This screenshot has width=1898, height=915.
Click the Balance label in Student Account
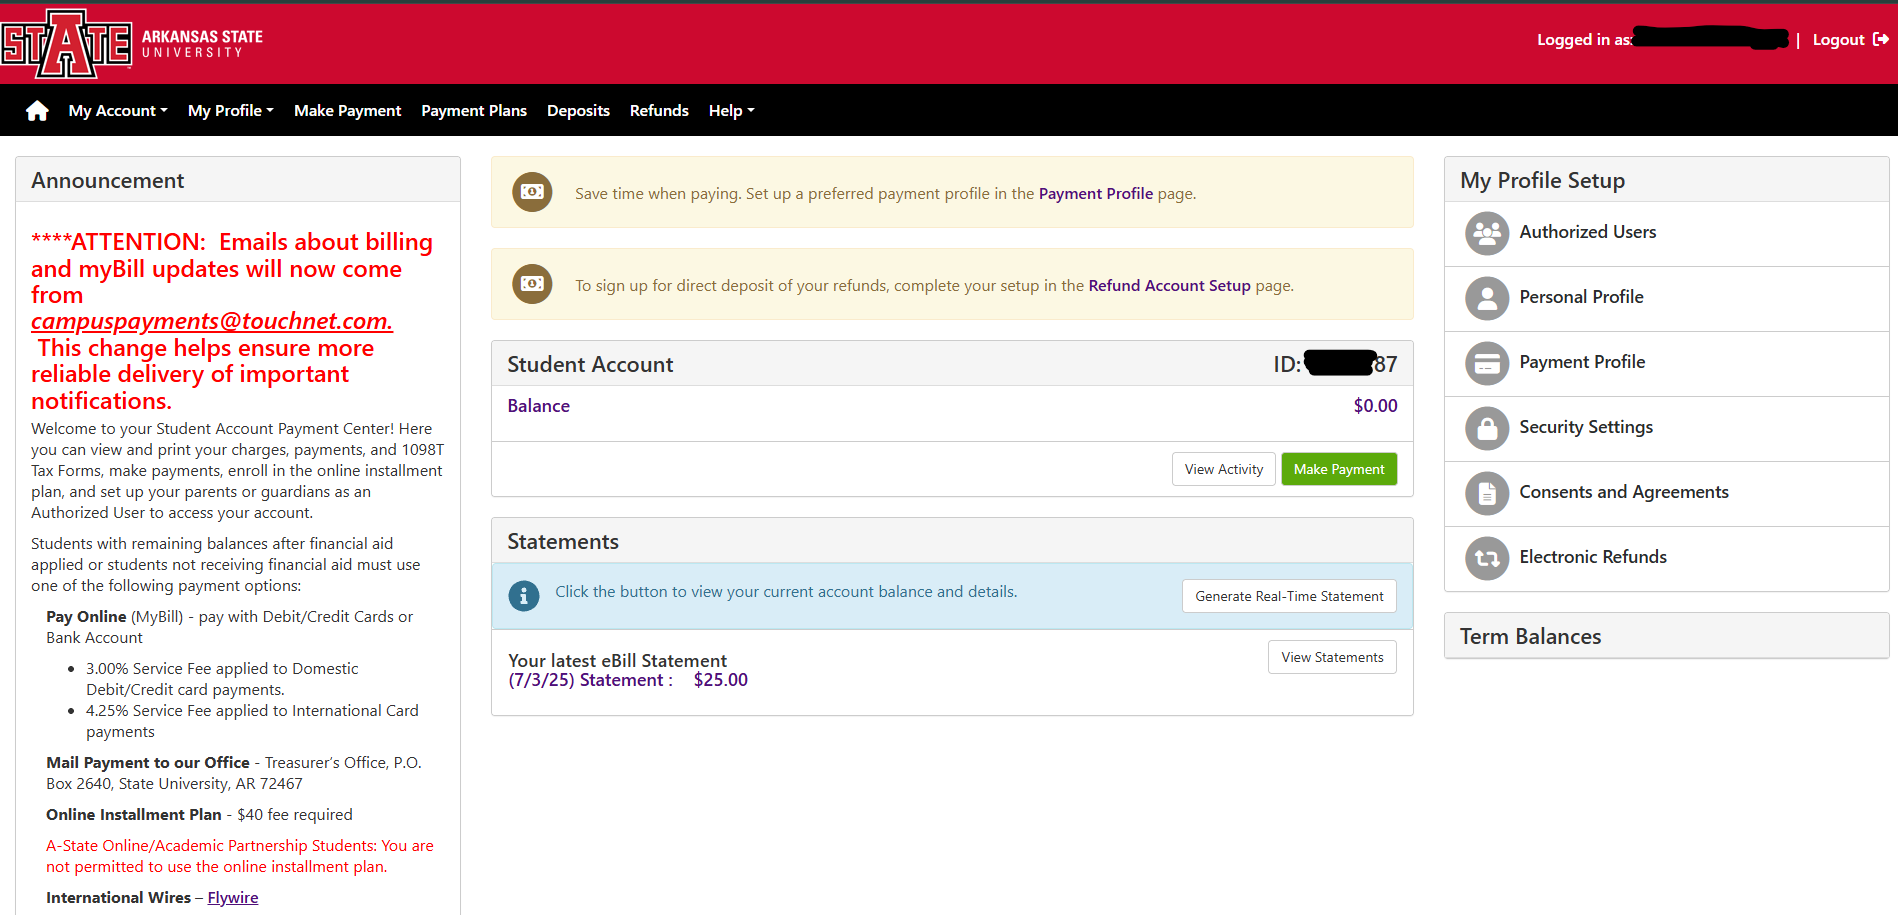click(x=539, y=406)
